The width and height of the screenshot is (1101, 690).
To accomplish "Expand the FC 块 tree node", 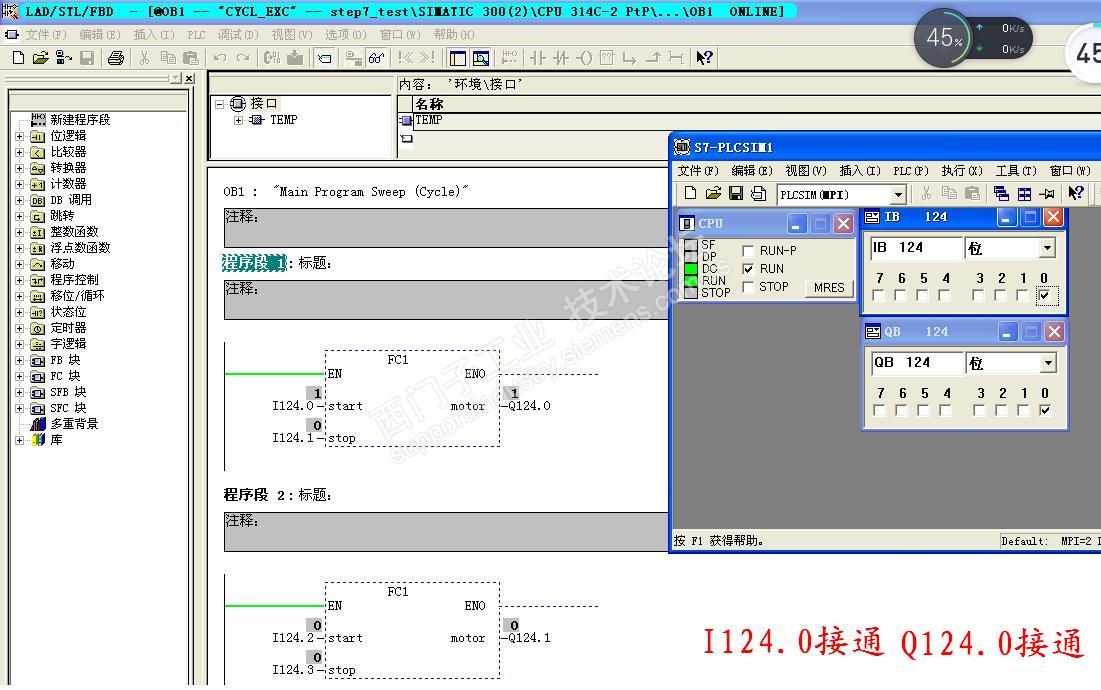I will tap(20, 377).
